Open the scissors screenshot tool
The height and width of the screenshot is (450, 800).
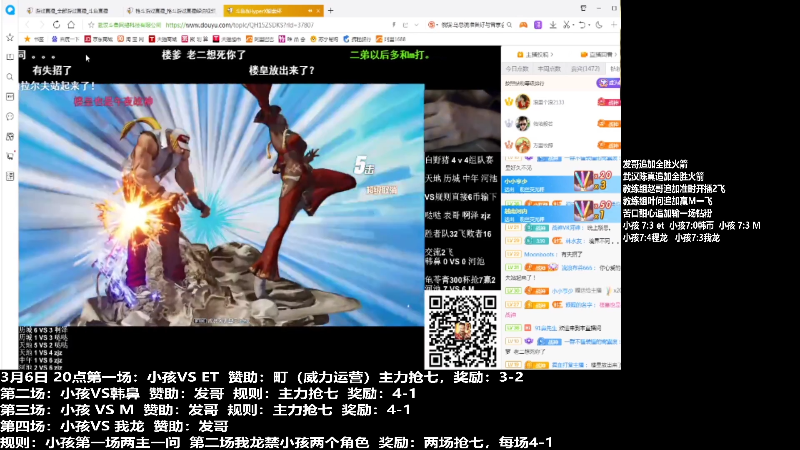566,24
